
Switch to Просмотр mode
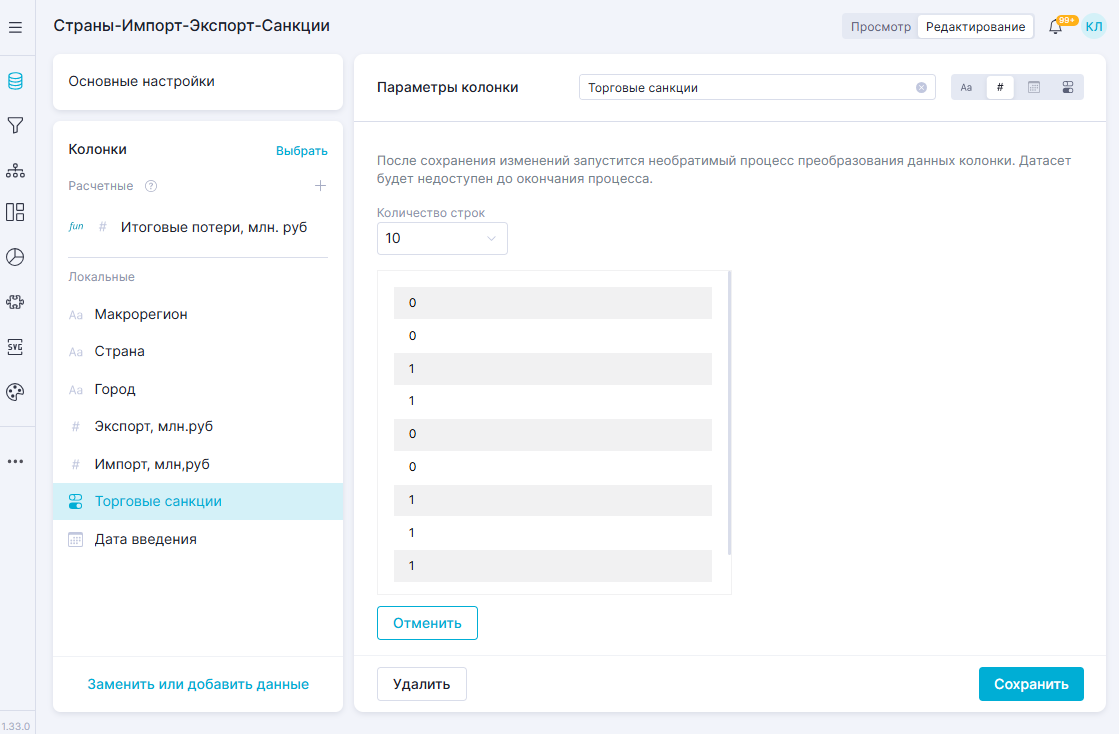coord(880,27)
